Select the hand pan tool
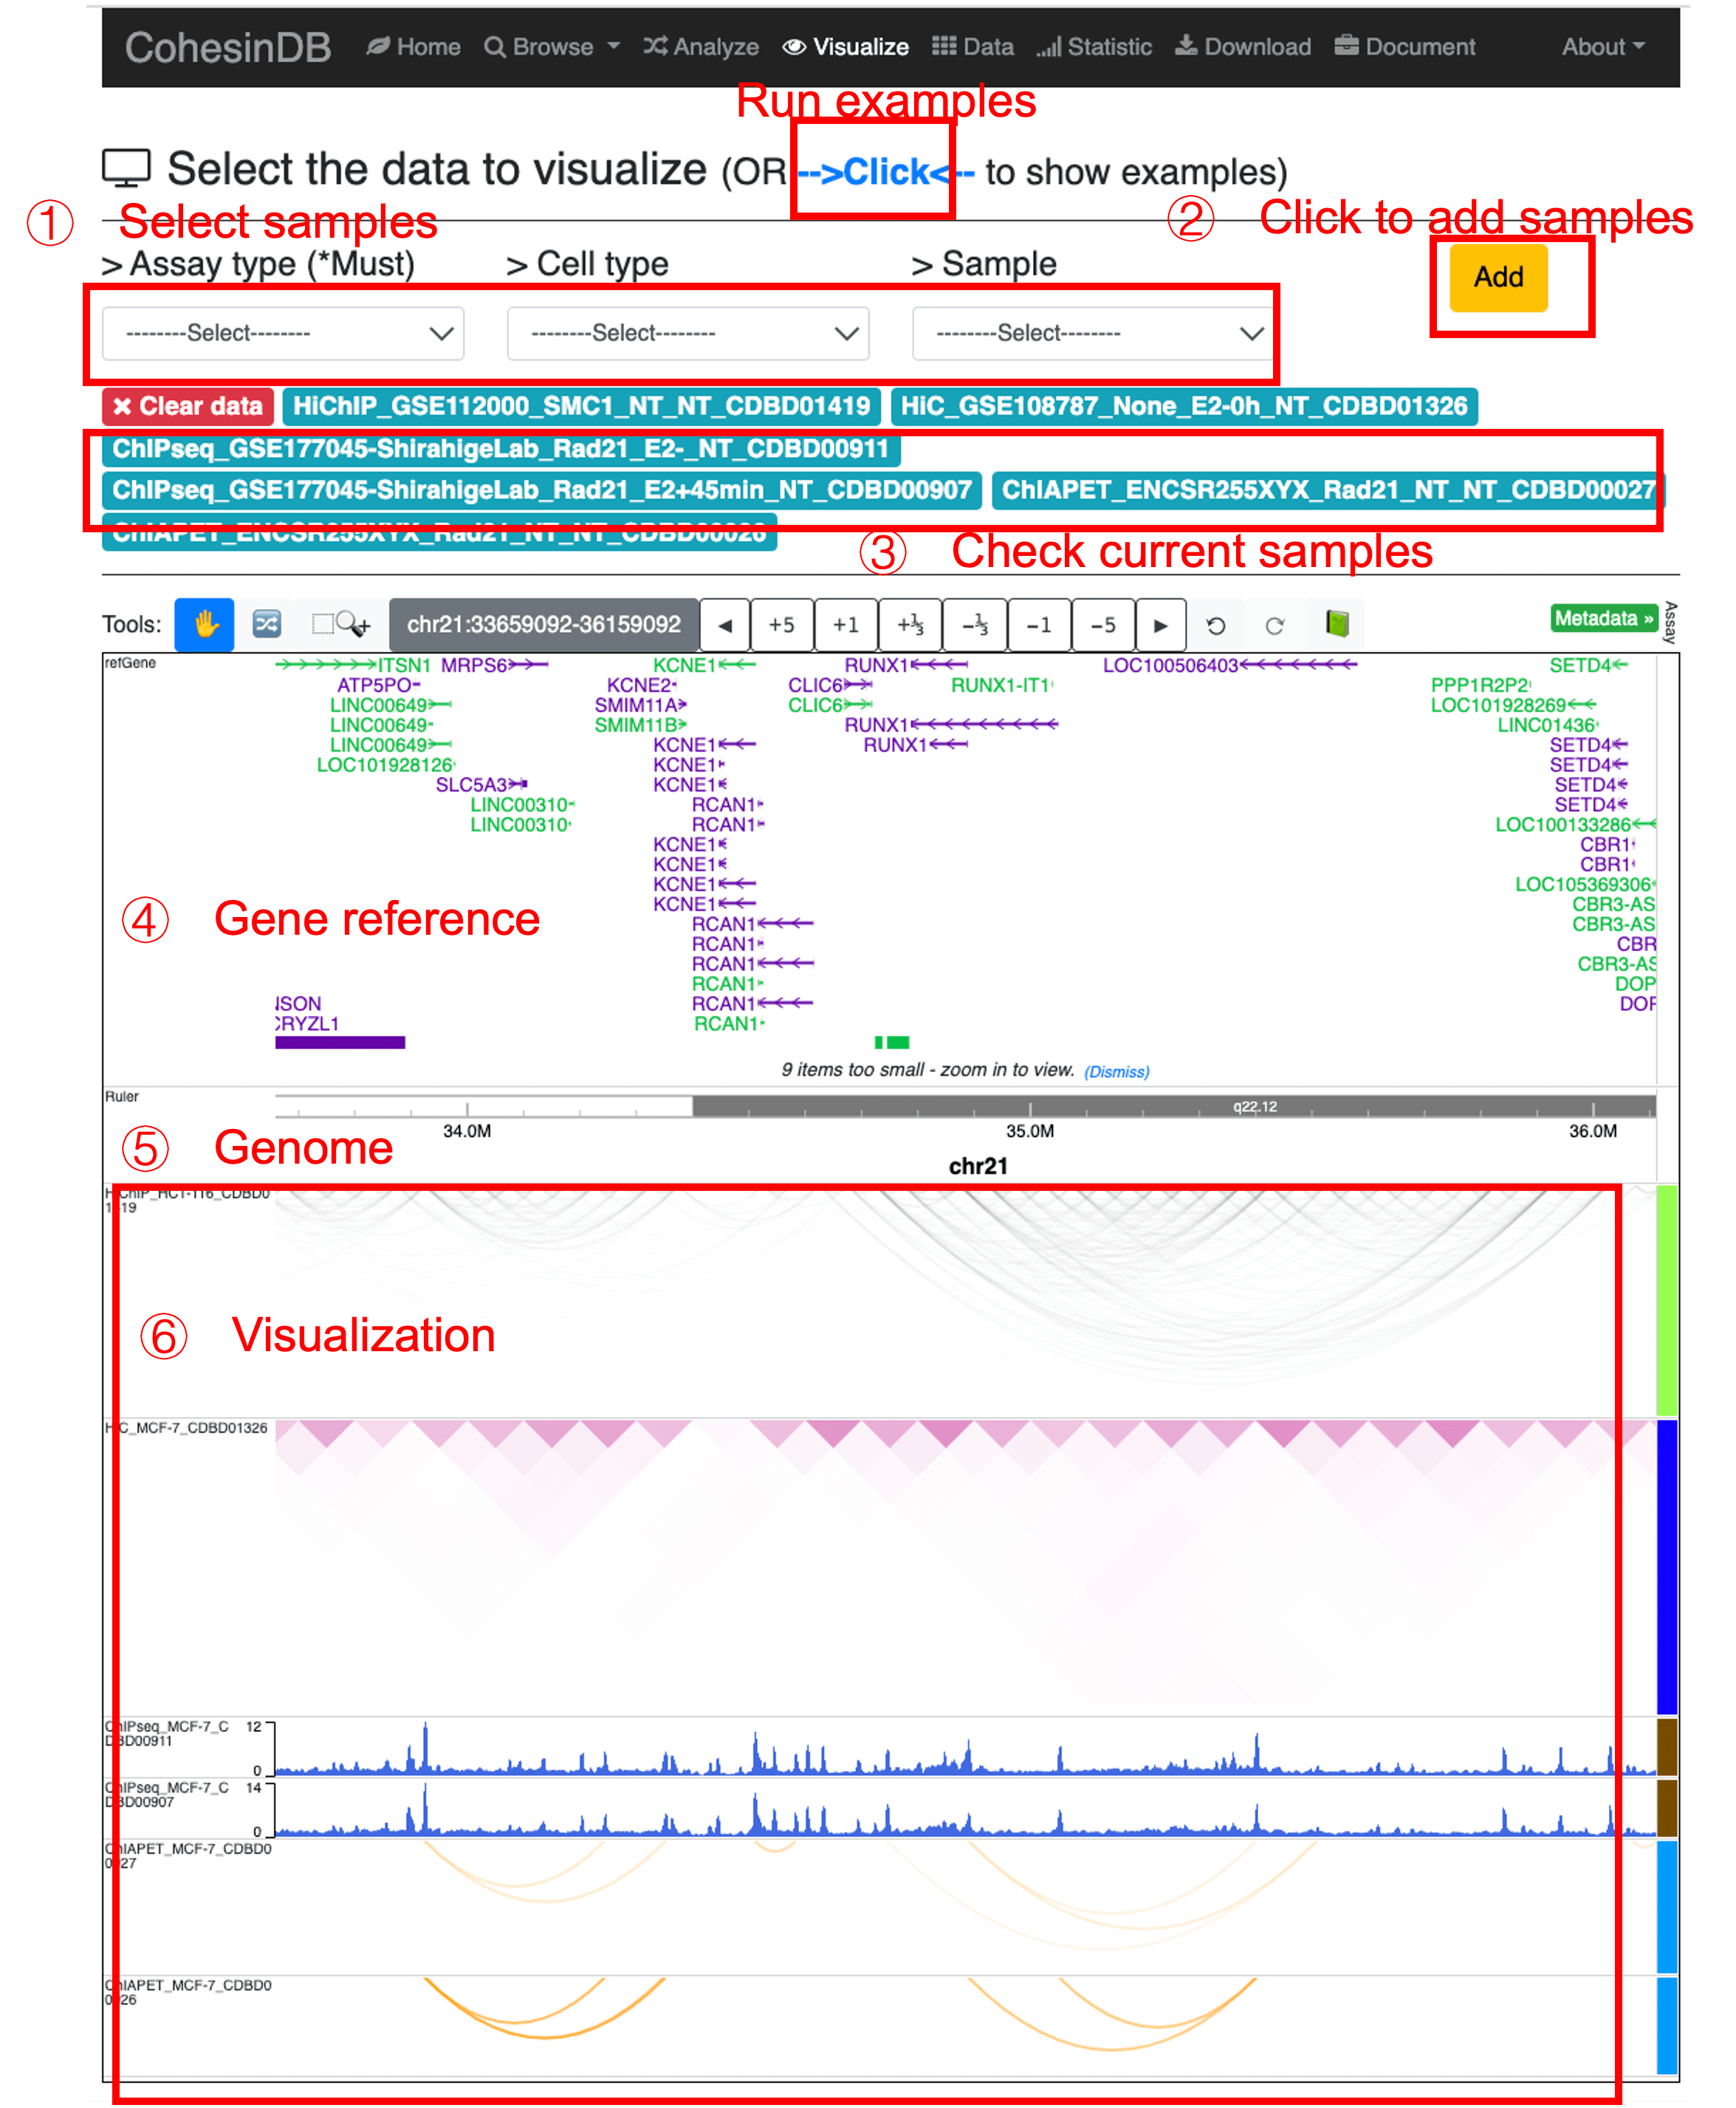Screen dimensions: 1736x2108 pyautogui.click(x=204, y=625)
